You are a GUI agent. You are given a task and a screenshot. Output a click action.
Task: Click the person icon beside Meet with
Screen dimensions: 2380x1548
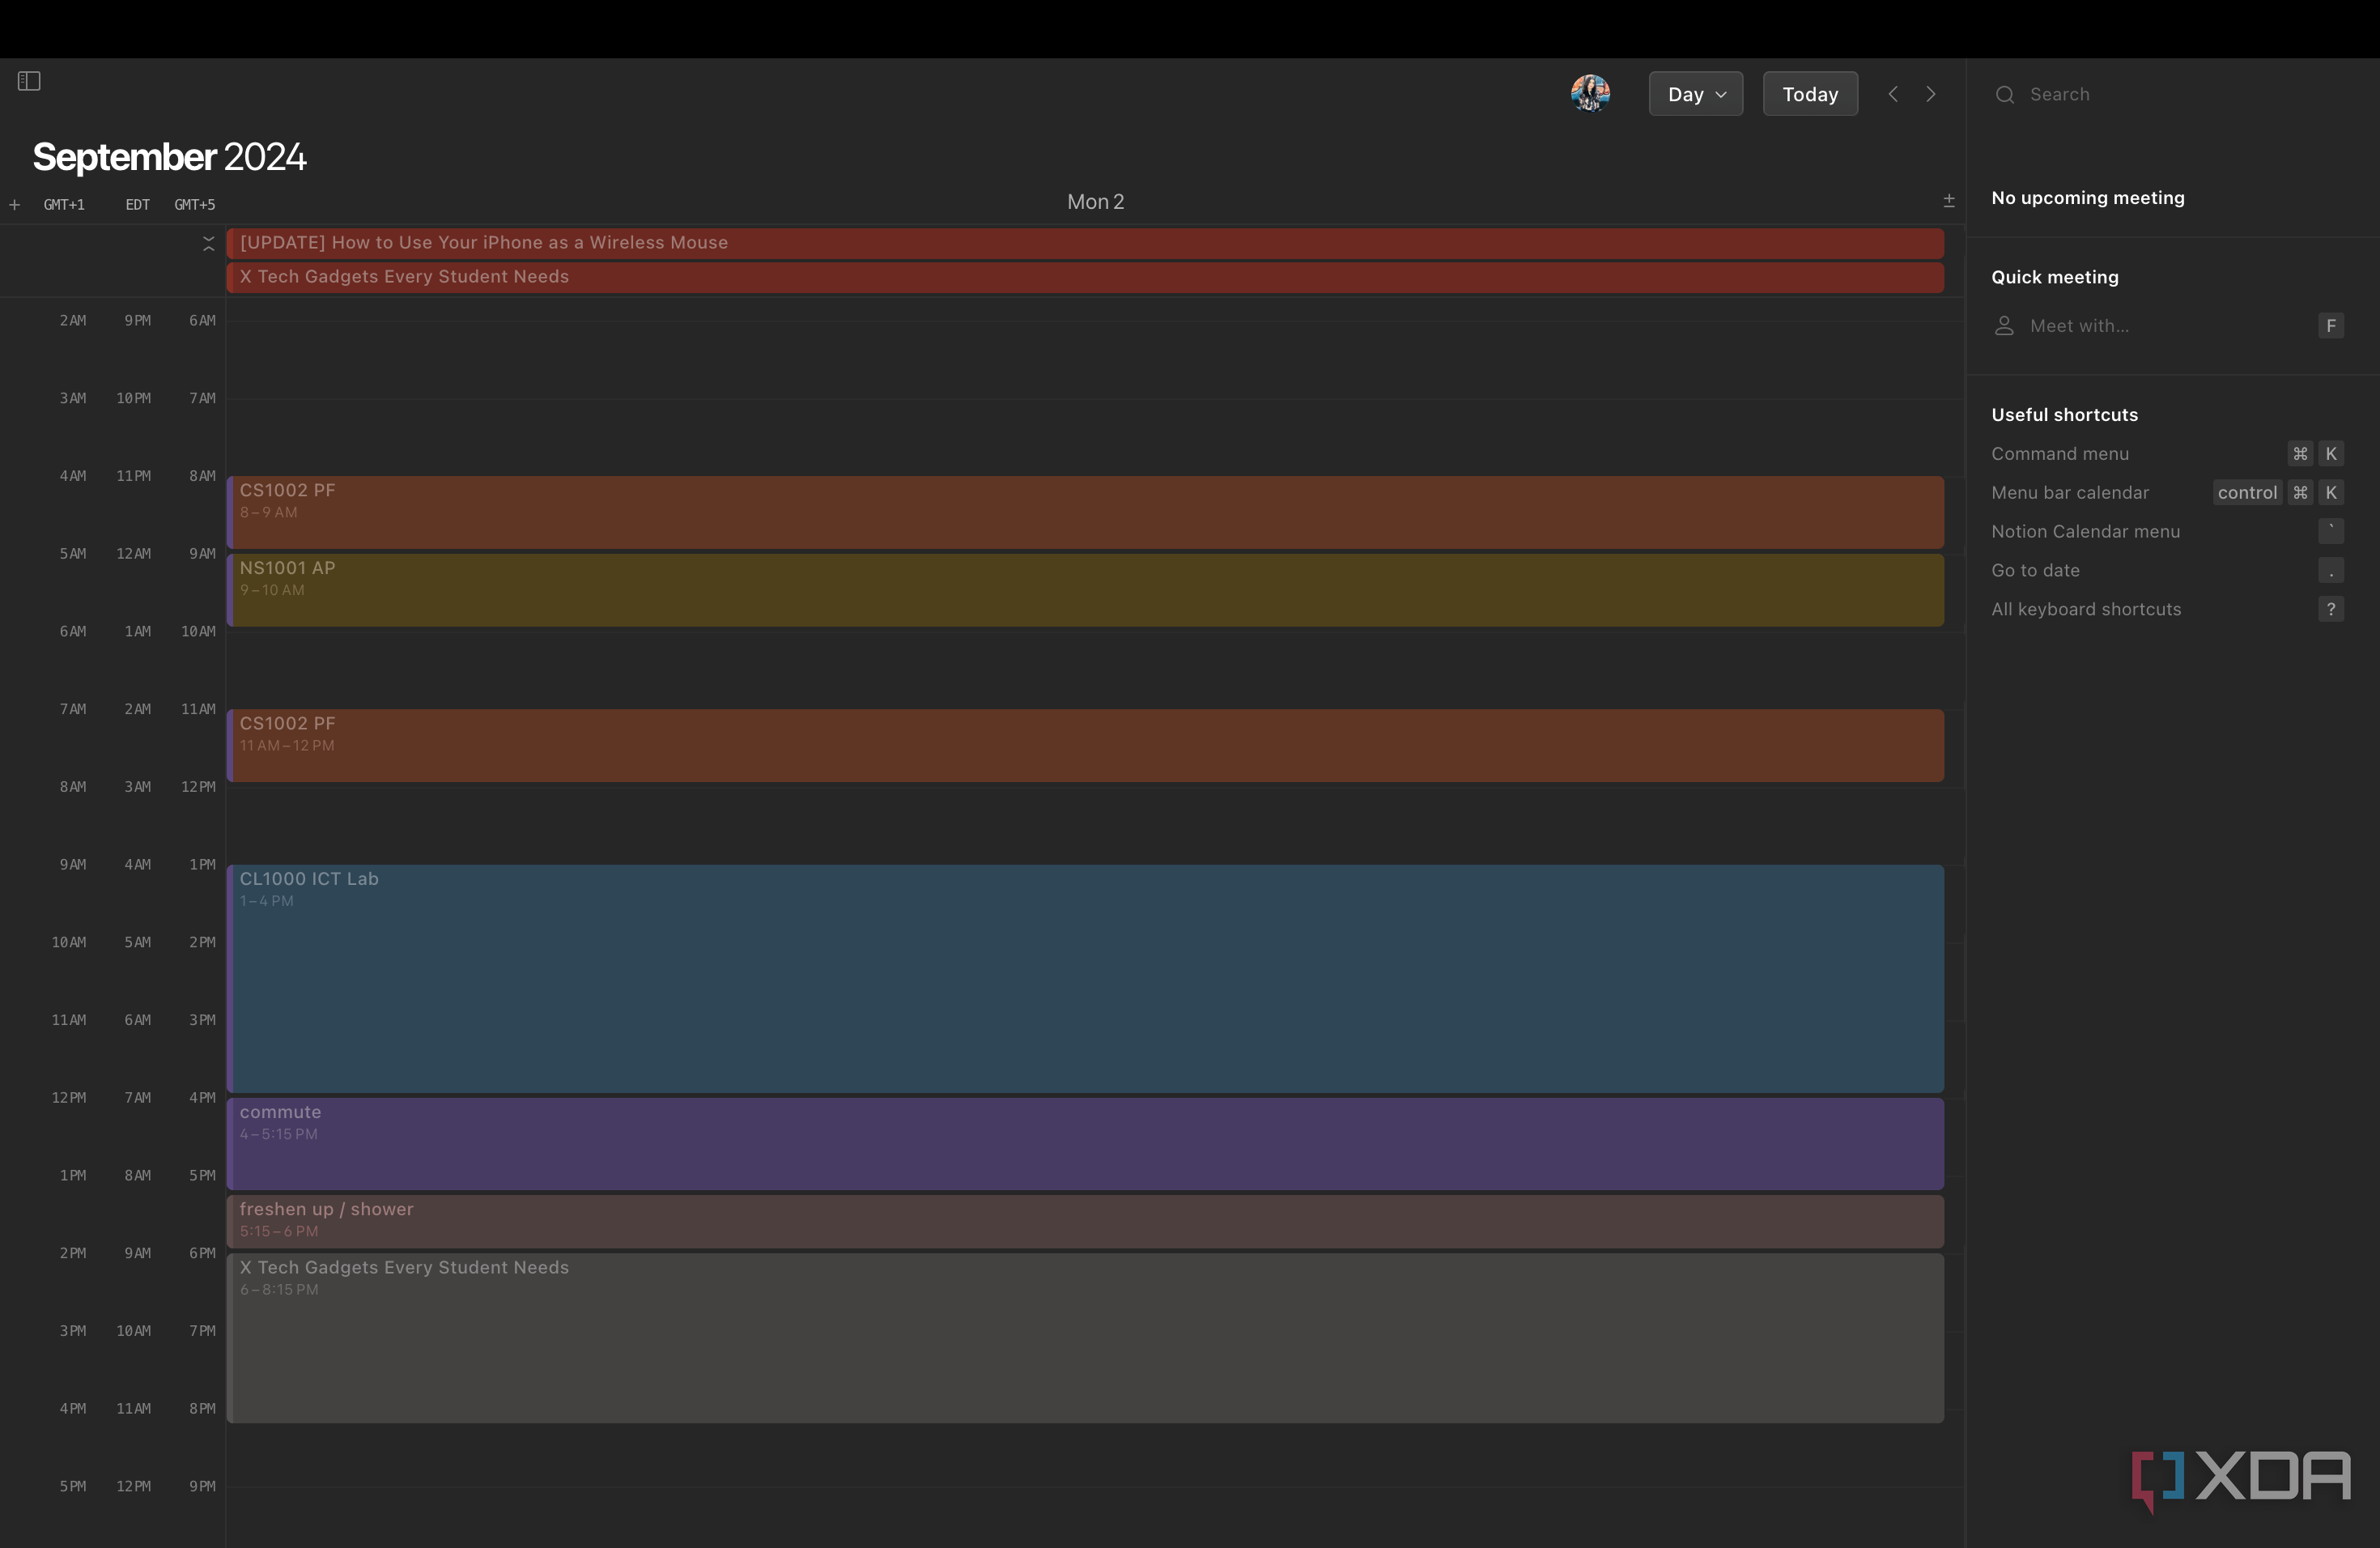tap(2004, 326)
